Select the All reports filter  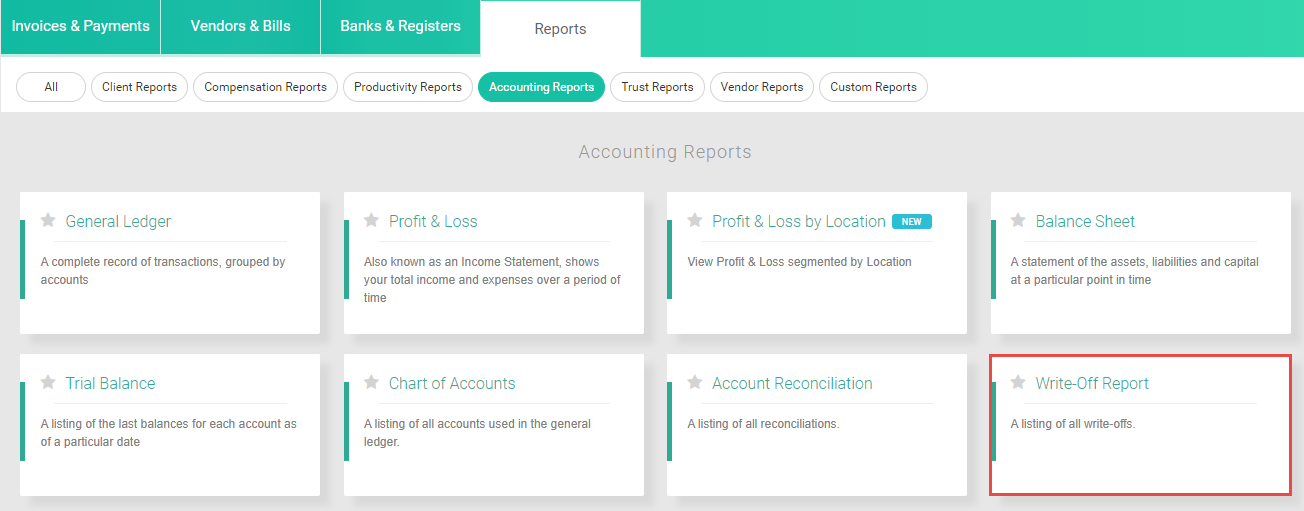tap(51, 87)
